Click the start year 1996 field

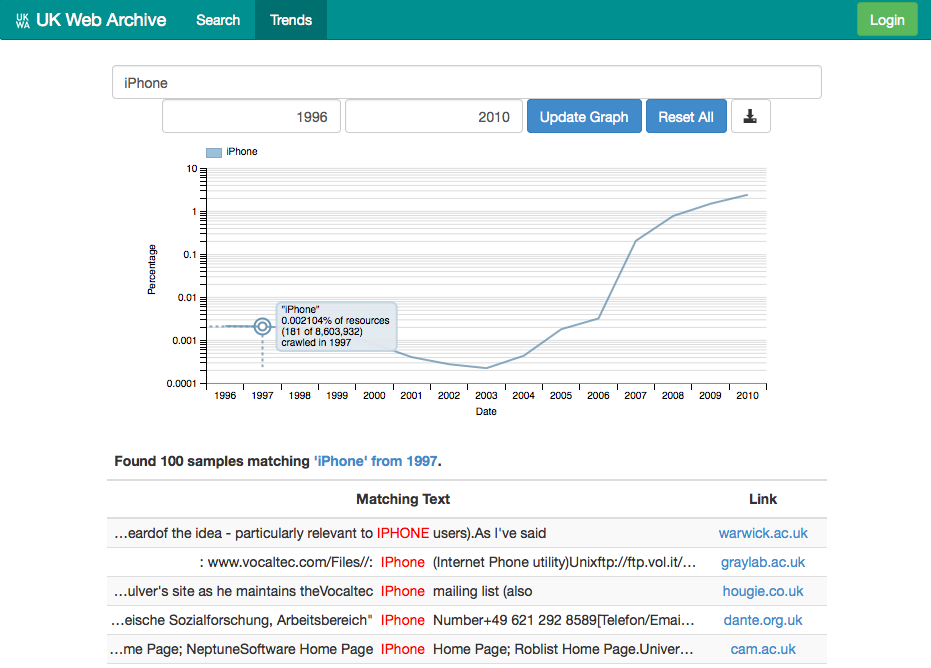(x=251, y=116)
